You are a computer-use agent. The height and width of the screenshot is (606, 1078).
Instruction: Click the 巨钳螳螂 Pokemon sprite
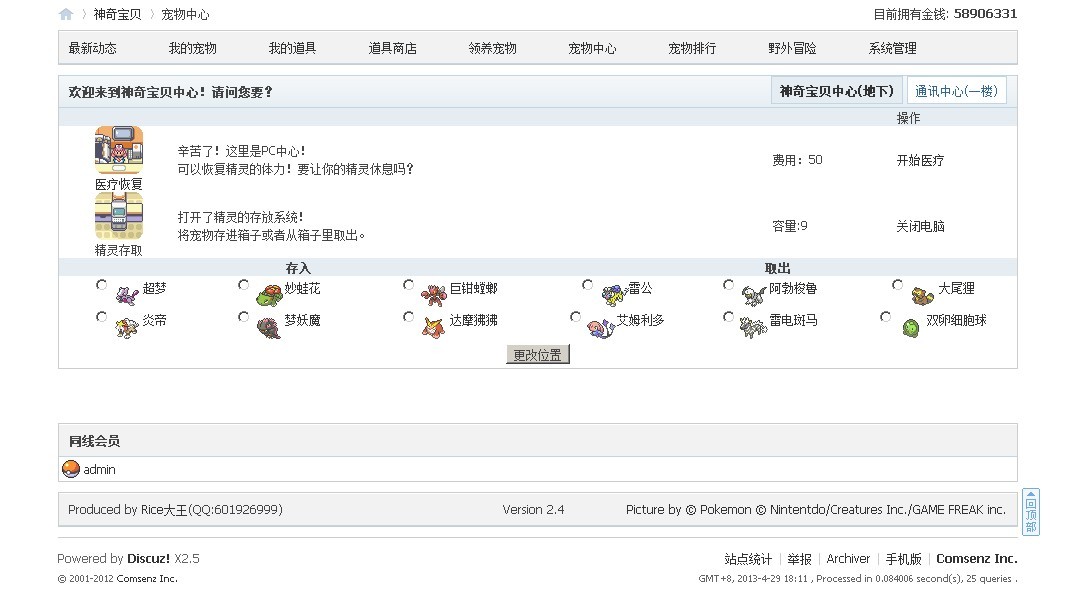coord(432,293)
